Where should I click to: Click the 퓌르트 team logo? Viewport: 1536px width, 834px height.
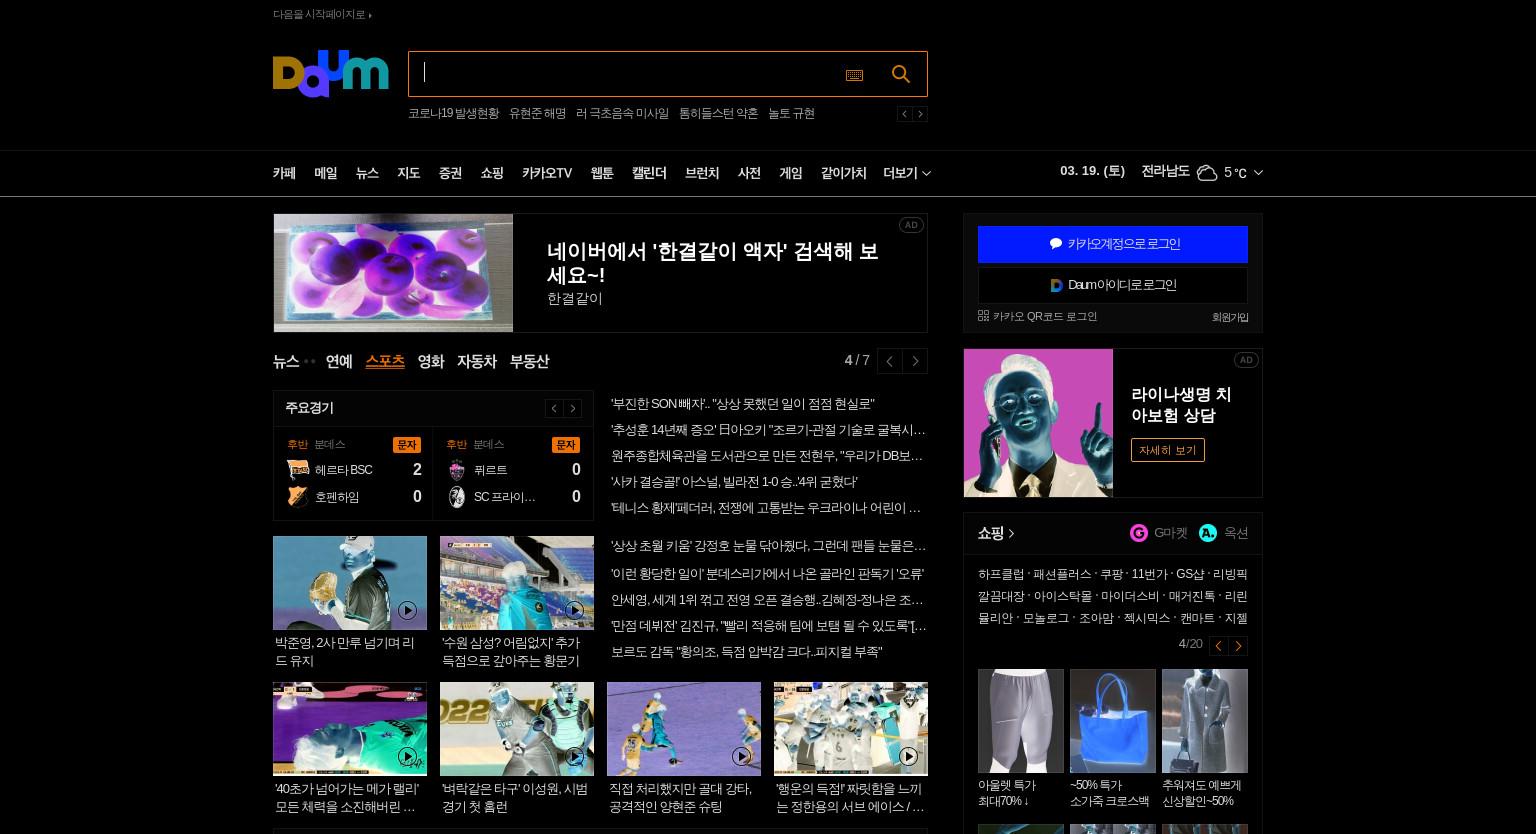point(457,470)
